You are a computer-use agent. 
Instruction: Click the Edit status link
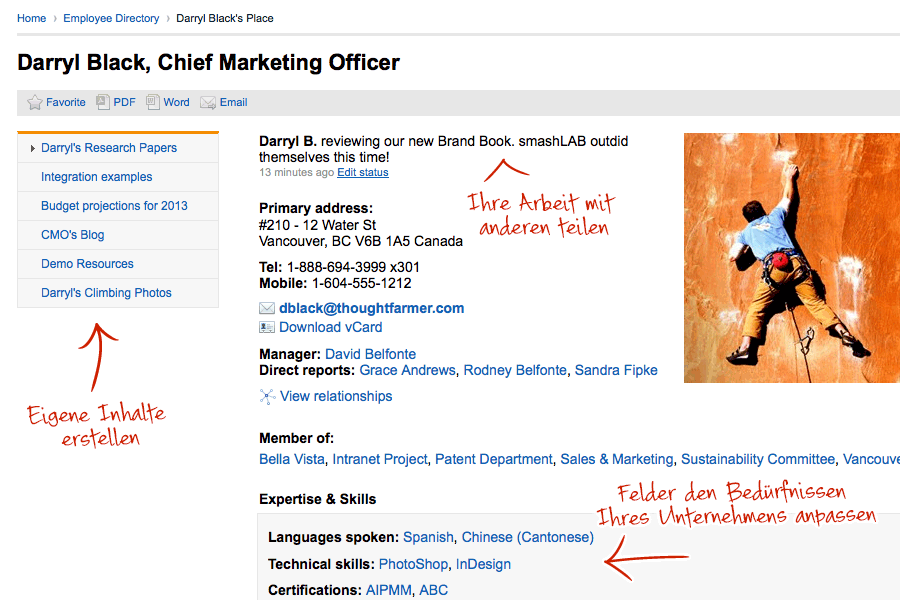tap(363, 172)
